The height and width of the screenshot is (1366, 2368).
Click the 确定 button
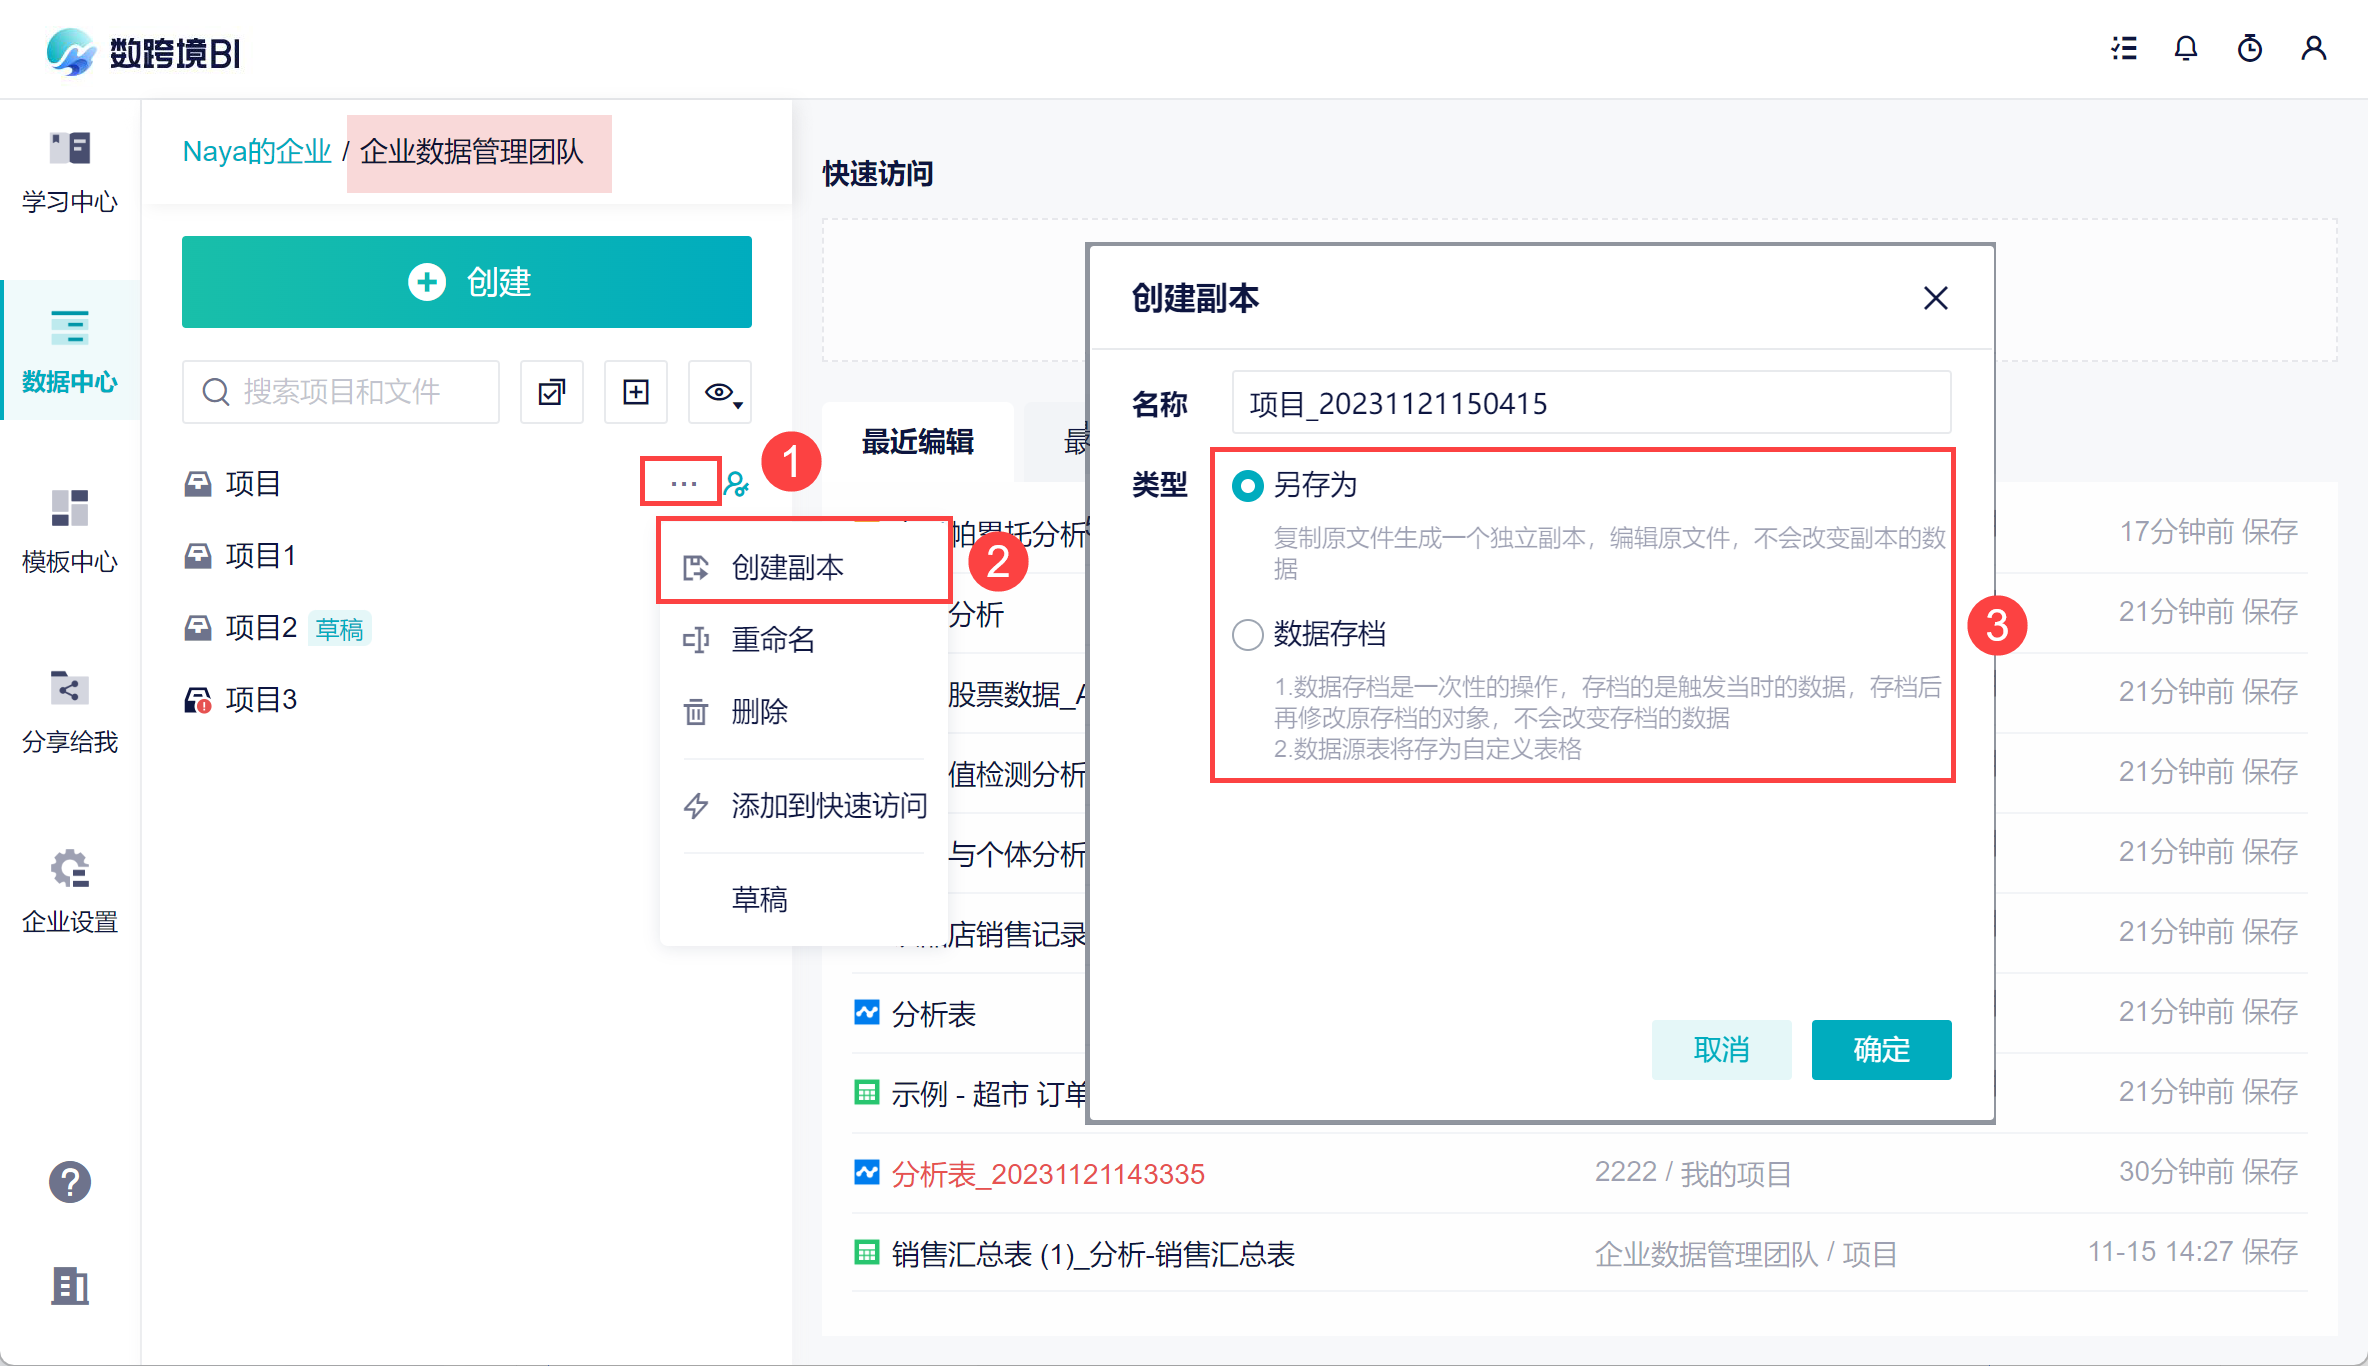pos(1881,1050)
